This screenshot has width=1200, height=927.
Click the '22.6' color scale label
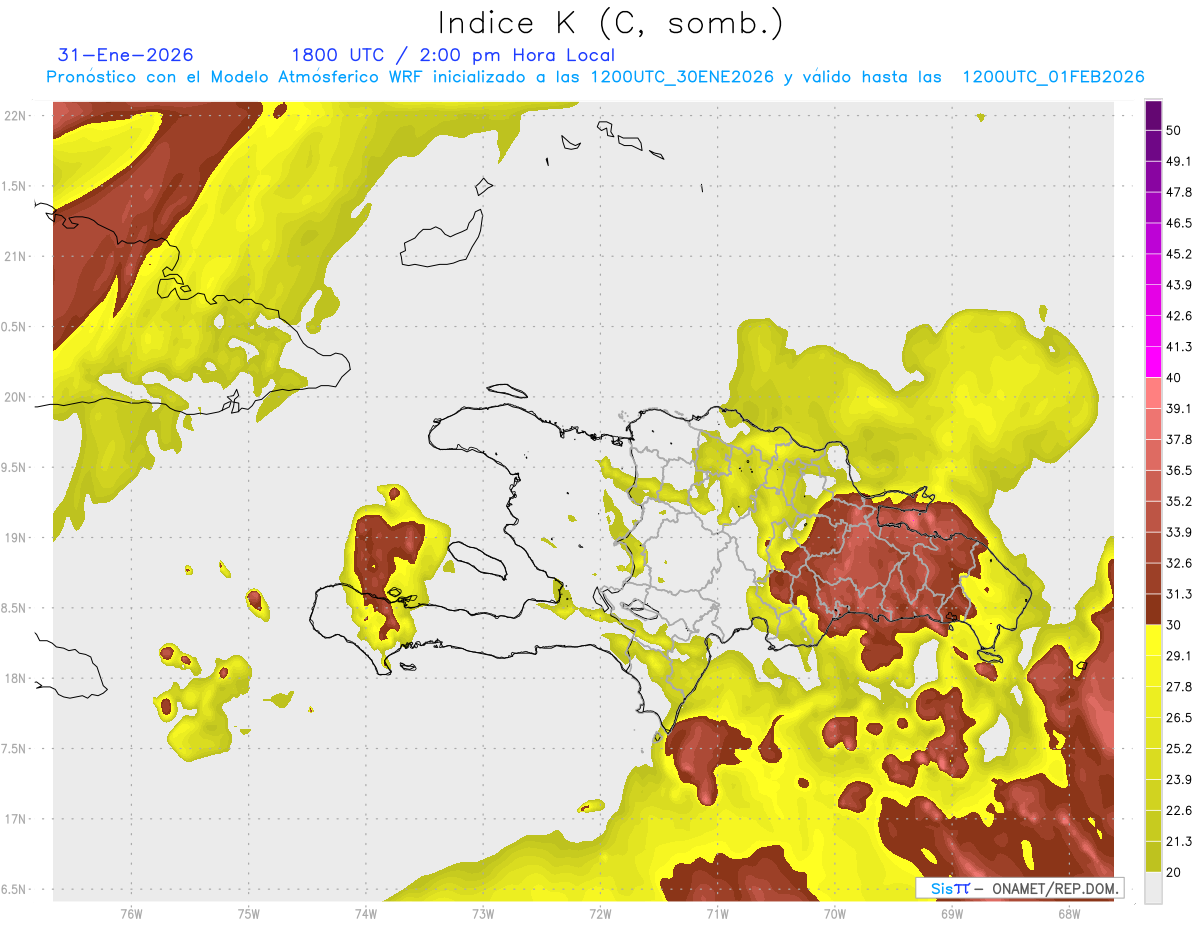pos(1179,811)
